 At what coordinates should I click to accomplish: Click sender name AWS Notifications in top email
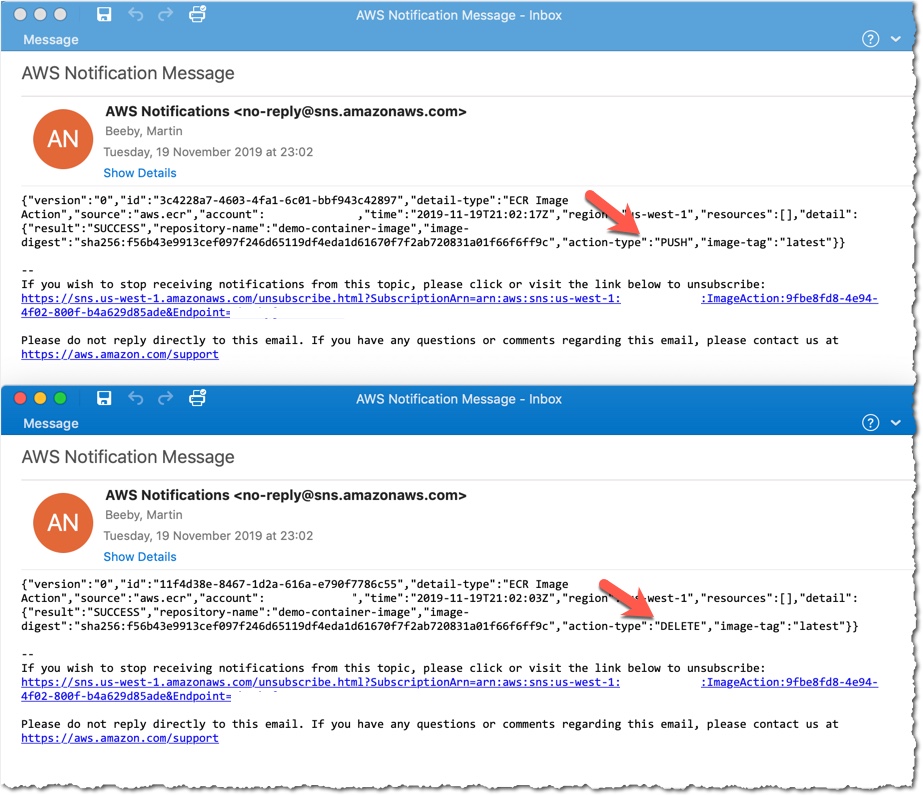[168, 111]
